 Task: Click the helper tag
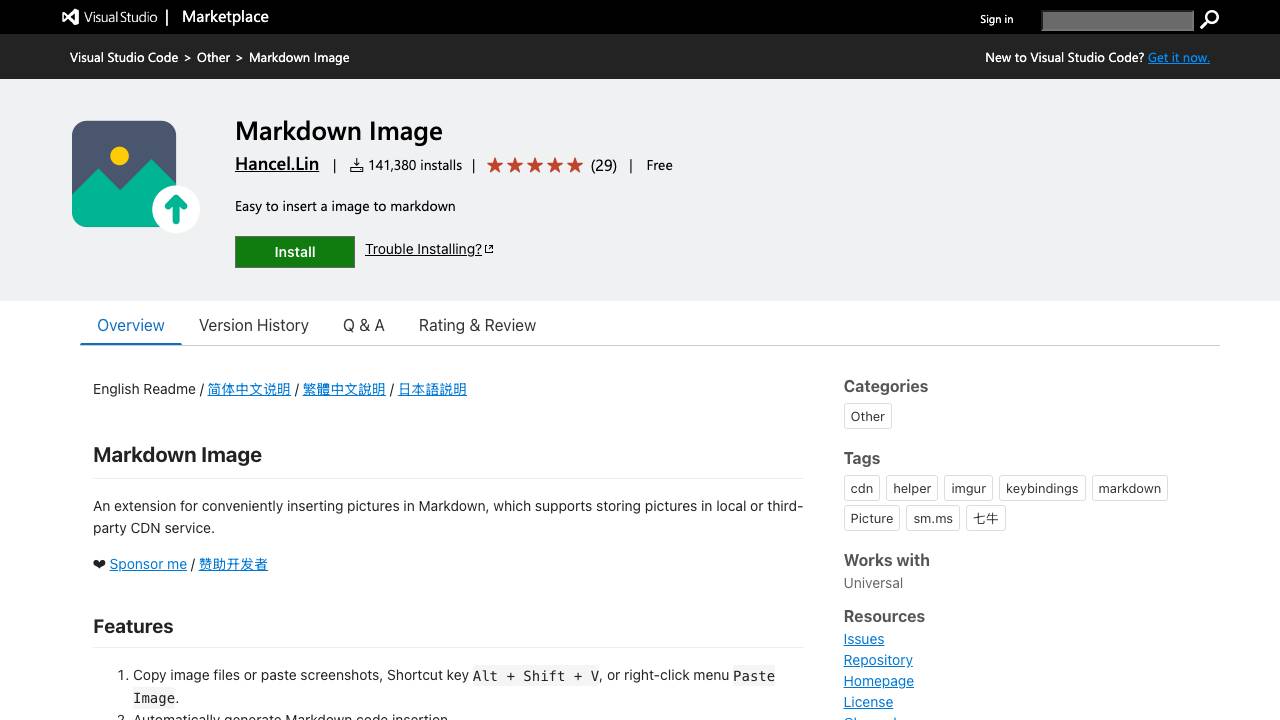tap(912, 488)
